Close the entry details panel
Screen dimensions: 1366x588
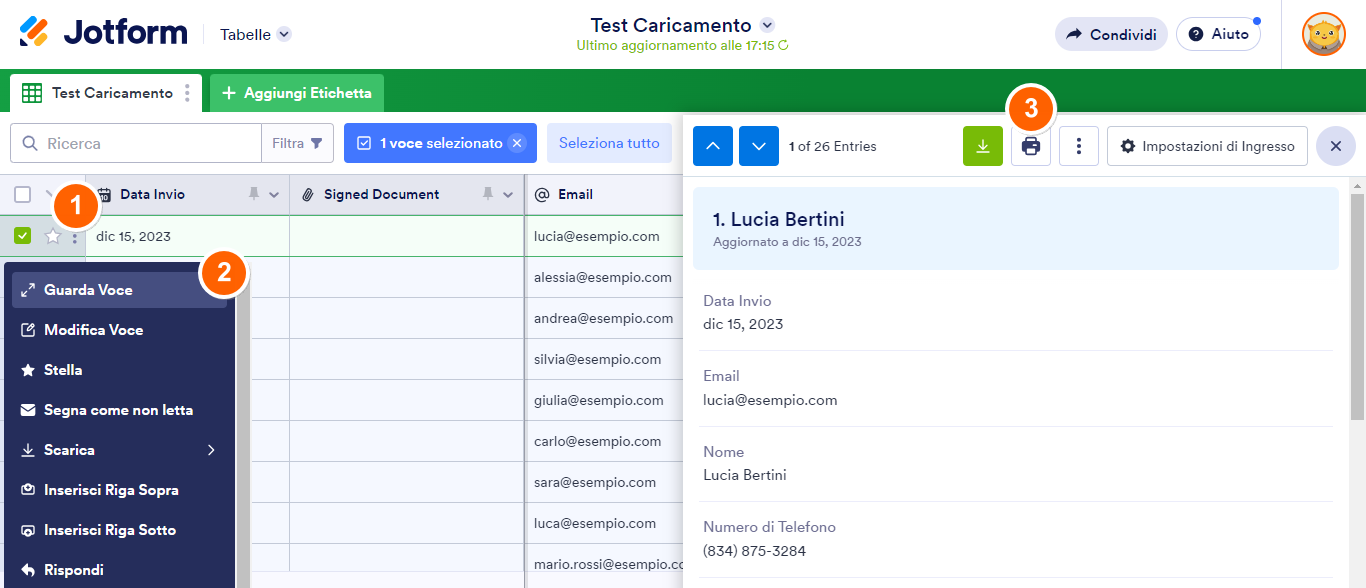point(1335,146)
